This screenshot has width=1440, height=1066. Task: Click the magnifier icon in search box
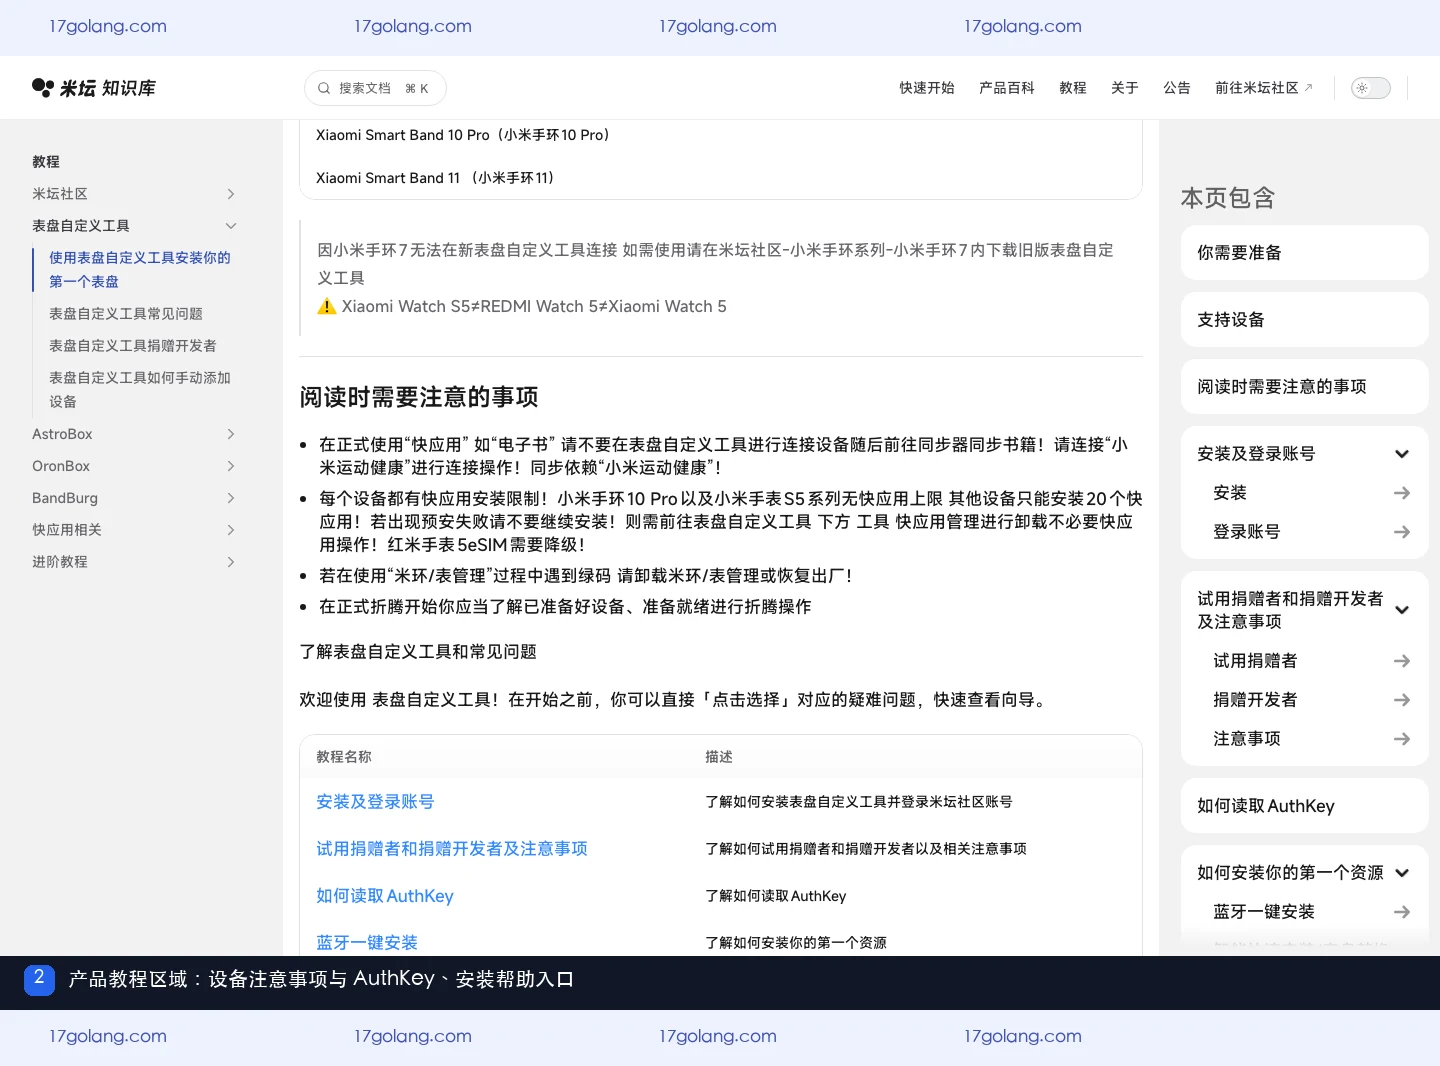(x=324, y=88)
